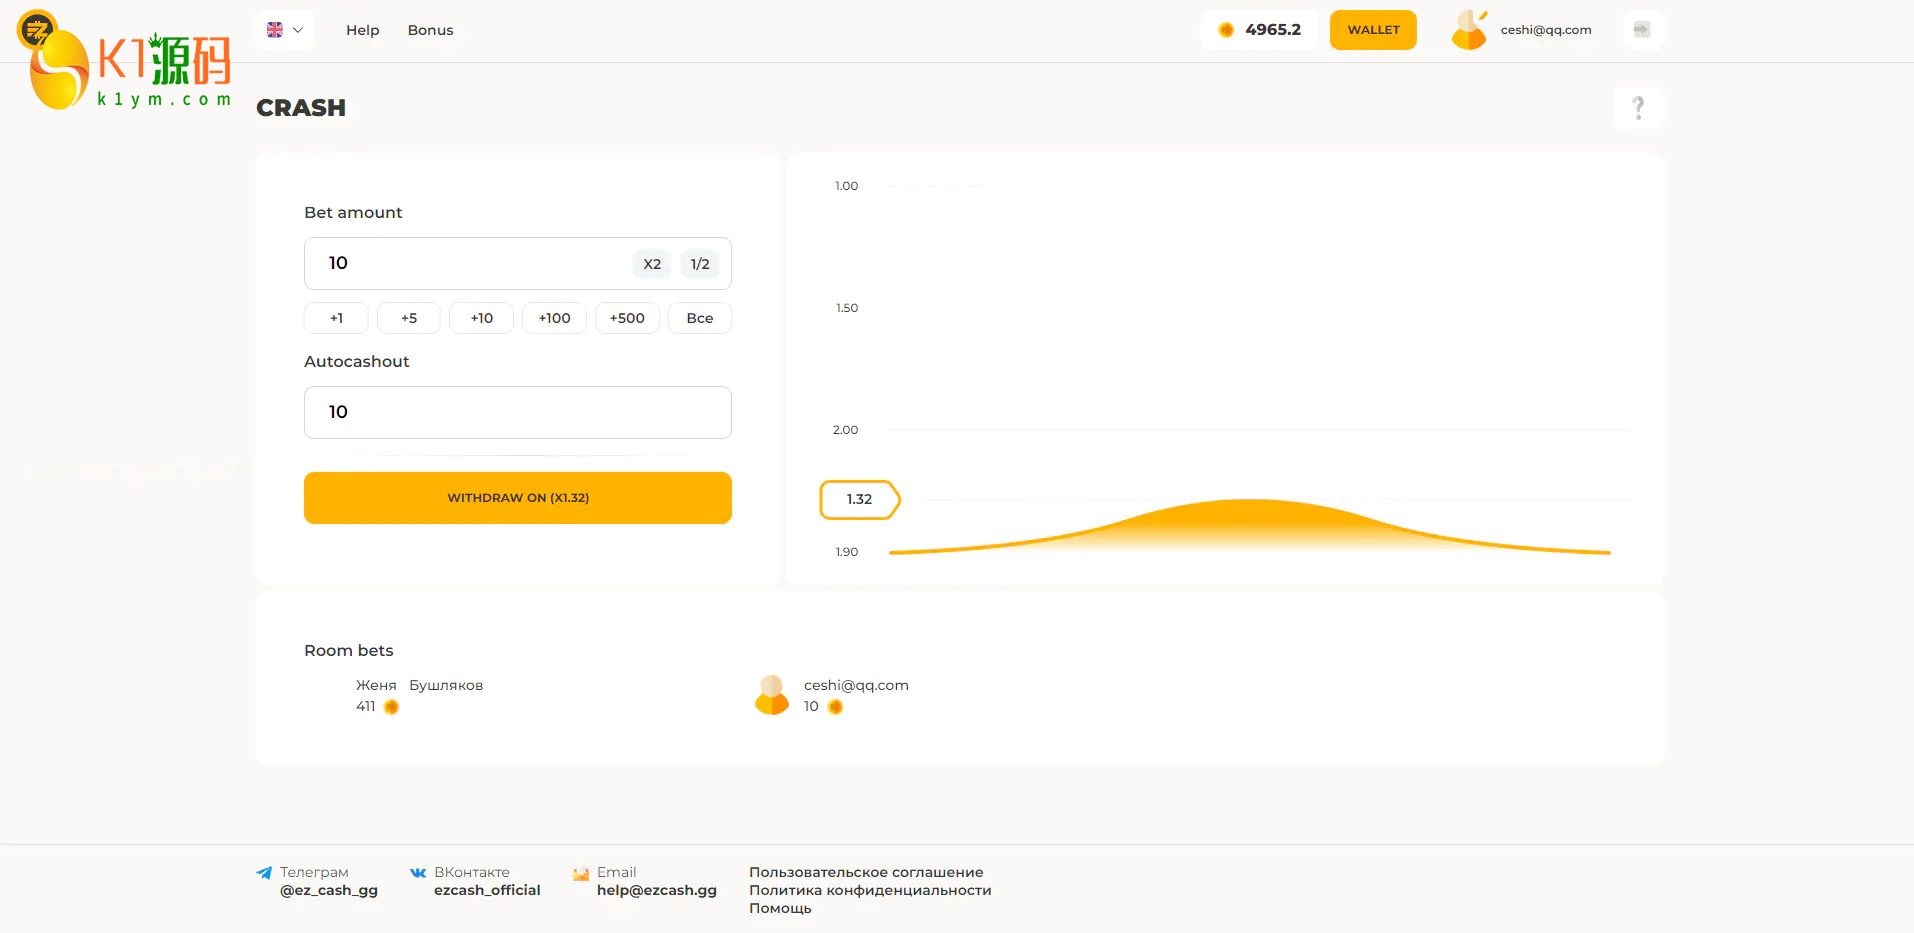
Task: Add +1 to the bet
Action: click(336, 318)
